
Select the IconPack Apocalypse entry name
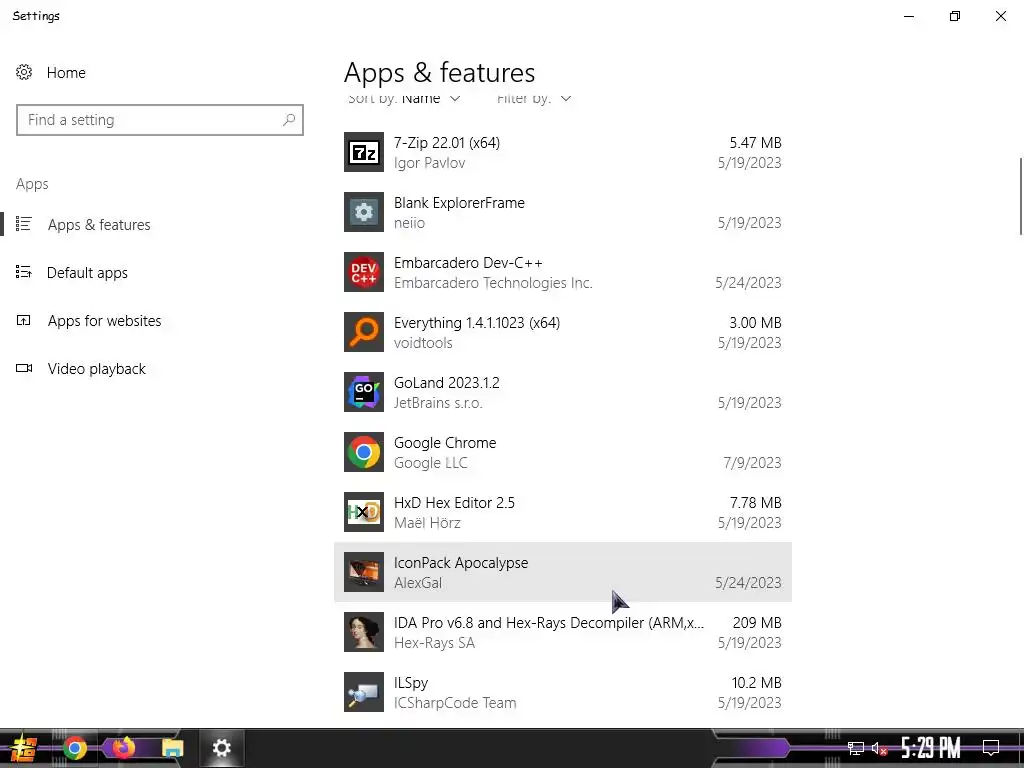(x=461, y=563)
